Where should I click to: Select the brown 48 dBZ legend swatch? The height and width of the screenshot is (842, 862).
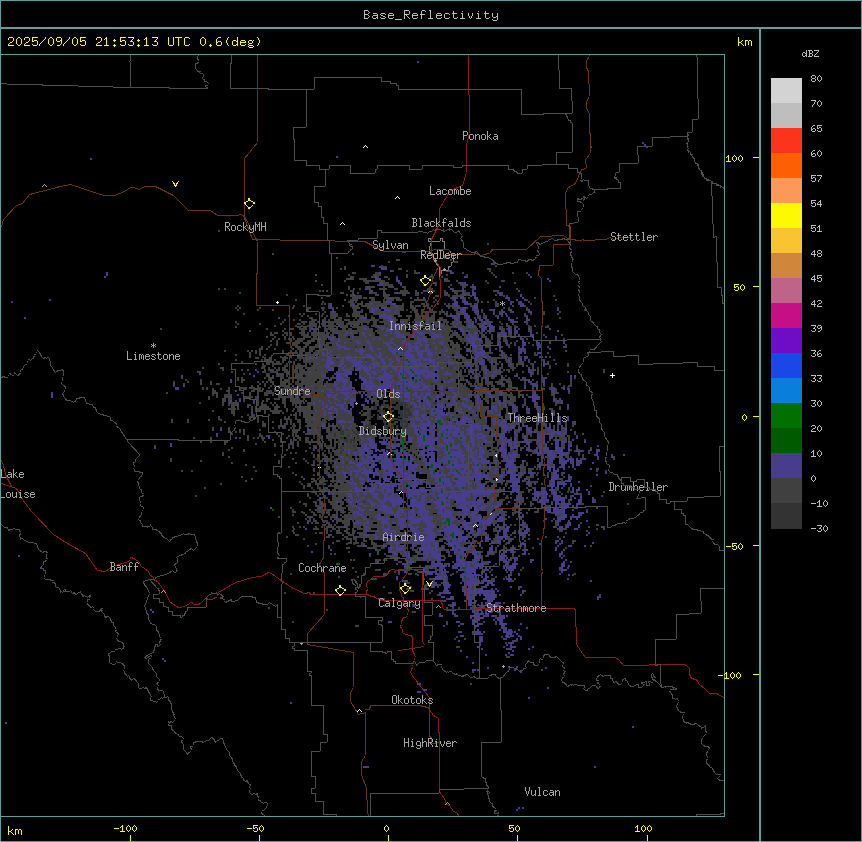pyautogui.click(x=786, y=265)
